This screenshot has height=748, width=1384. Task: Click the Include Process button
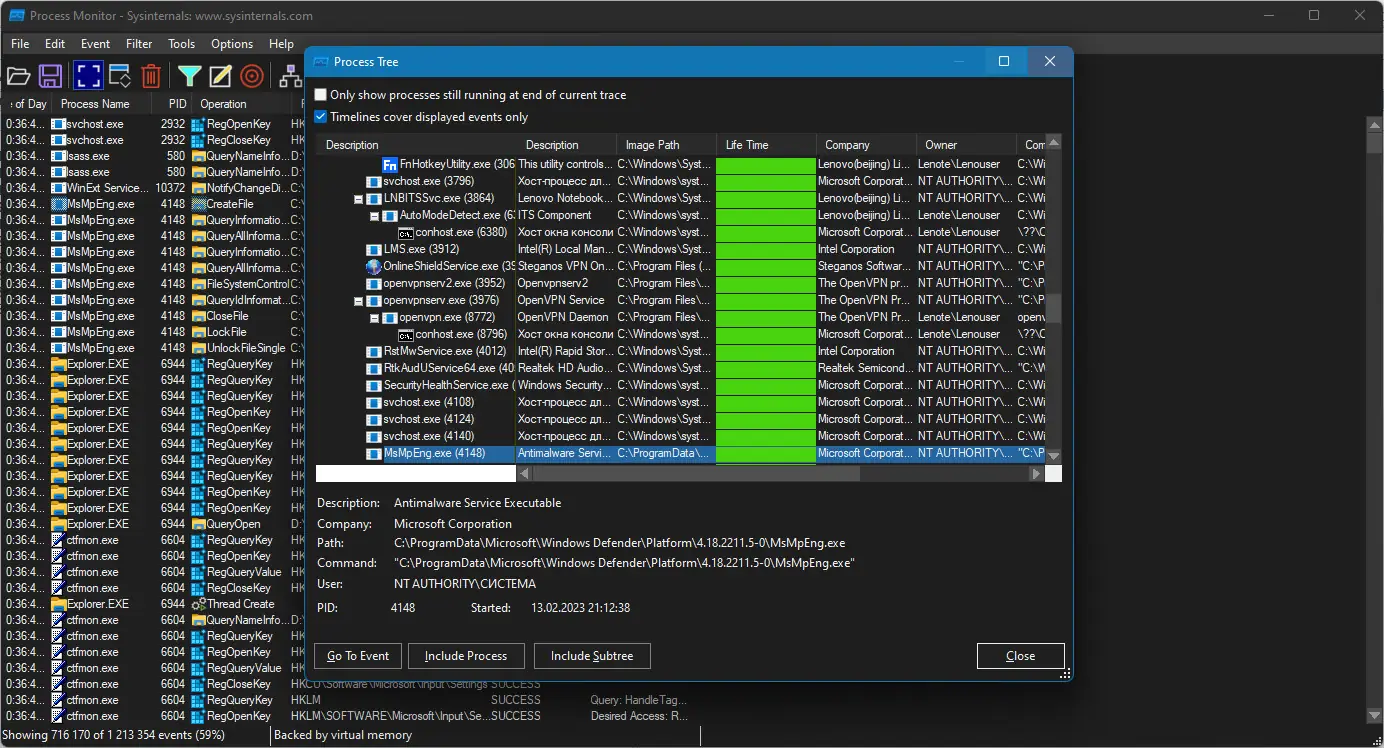pos(466,656)
